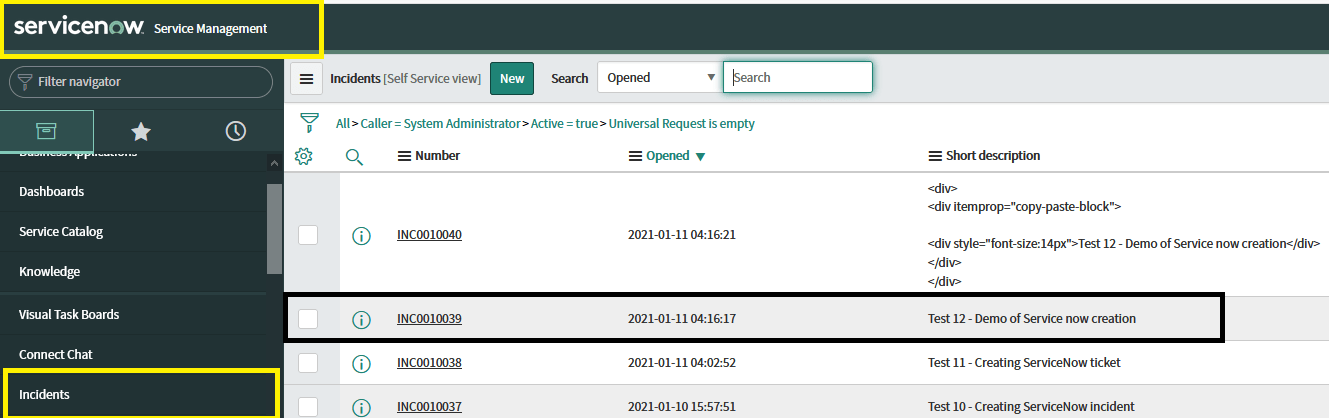The width and height of the screenshot is (1329, 418).
Task: Open the gear icon to personalize list columns
Action: coord(304,156)
